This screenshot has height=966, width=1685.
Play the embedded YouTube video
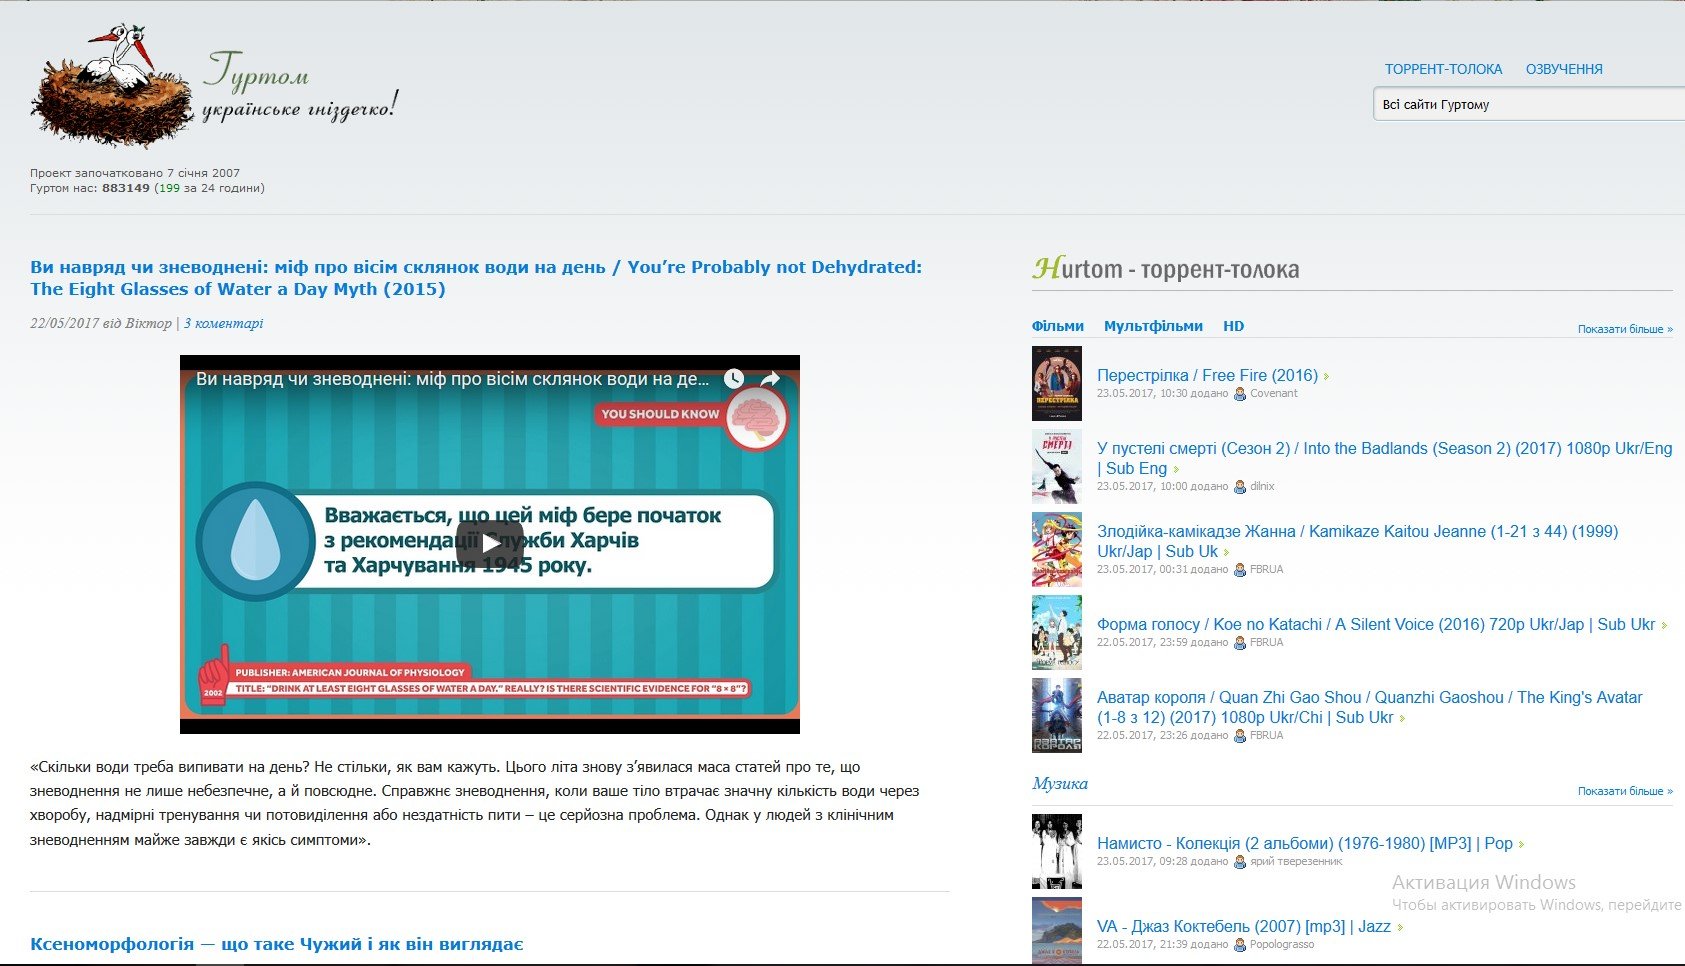(489, 543)
